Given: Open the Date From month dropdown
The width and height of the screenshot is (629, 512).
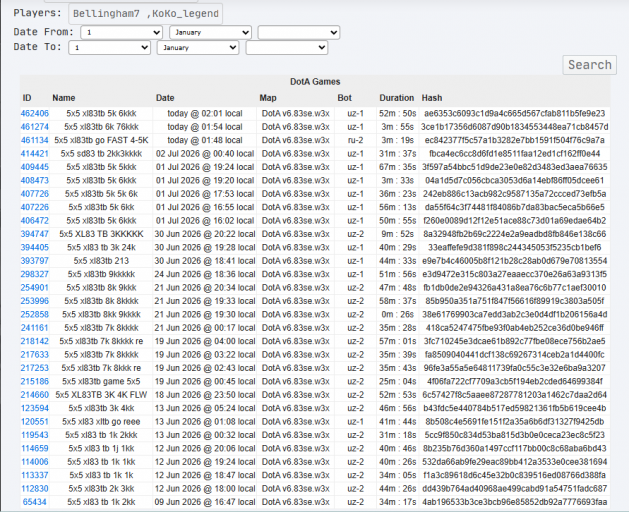Looking at the screenshot, I should point(211,33).
